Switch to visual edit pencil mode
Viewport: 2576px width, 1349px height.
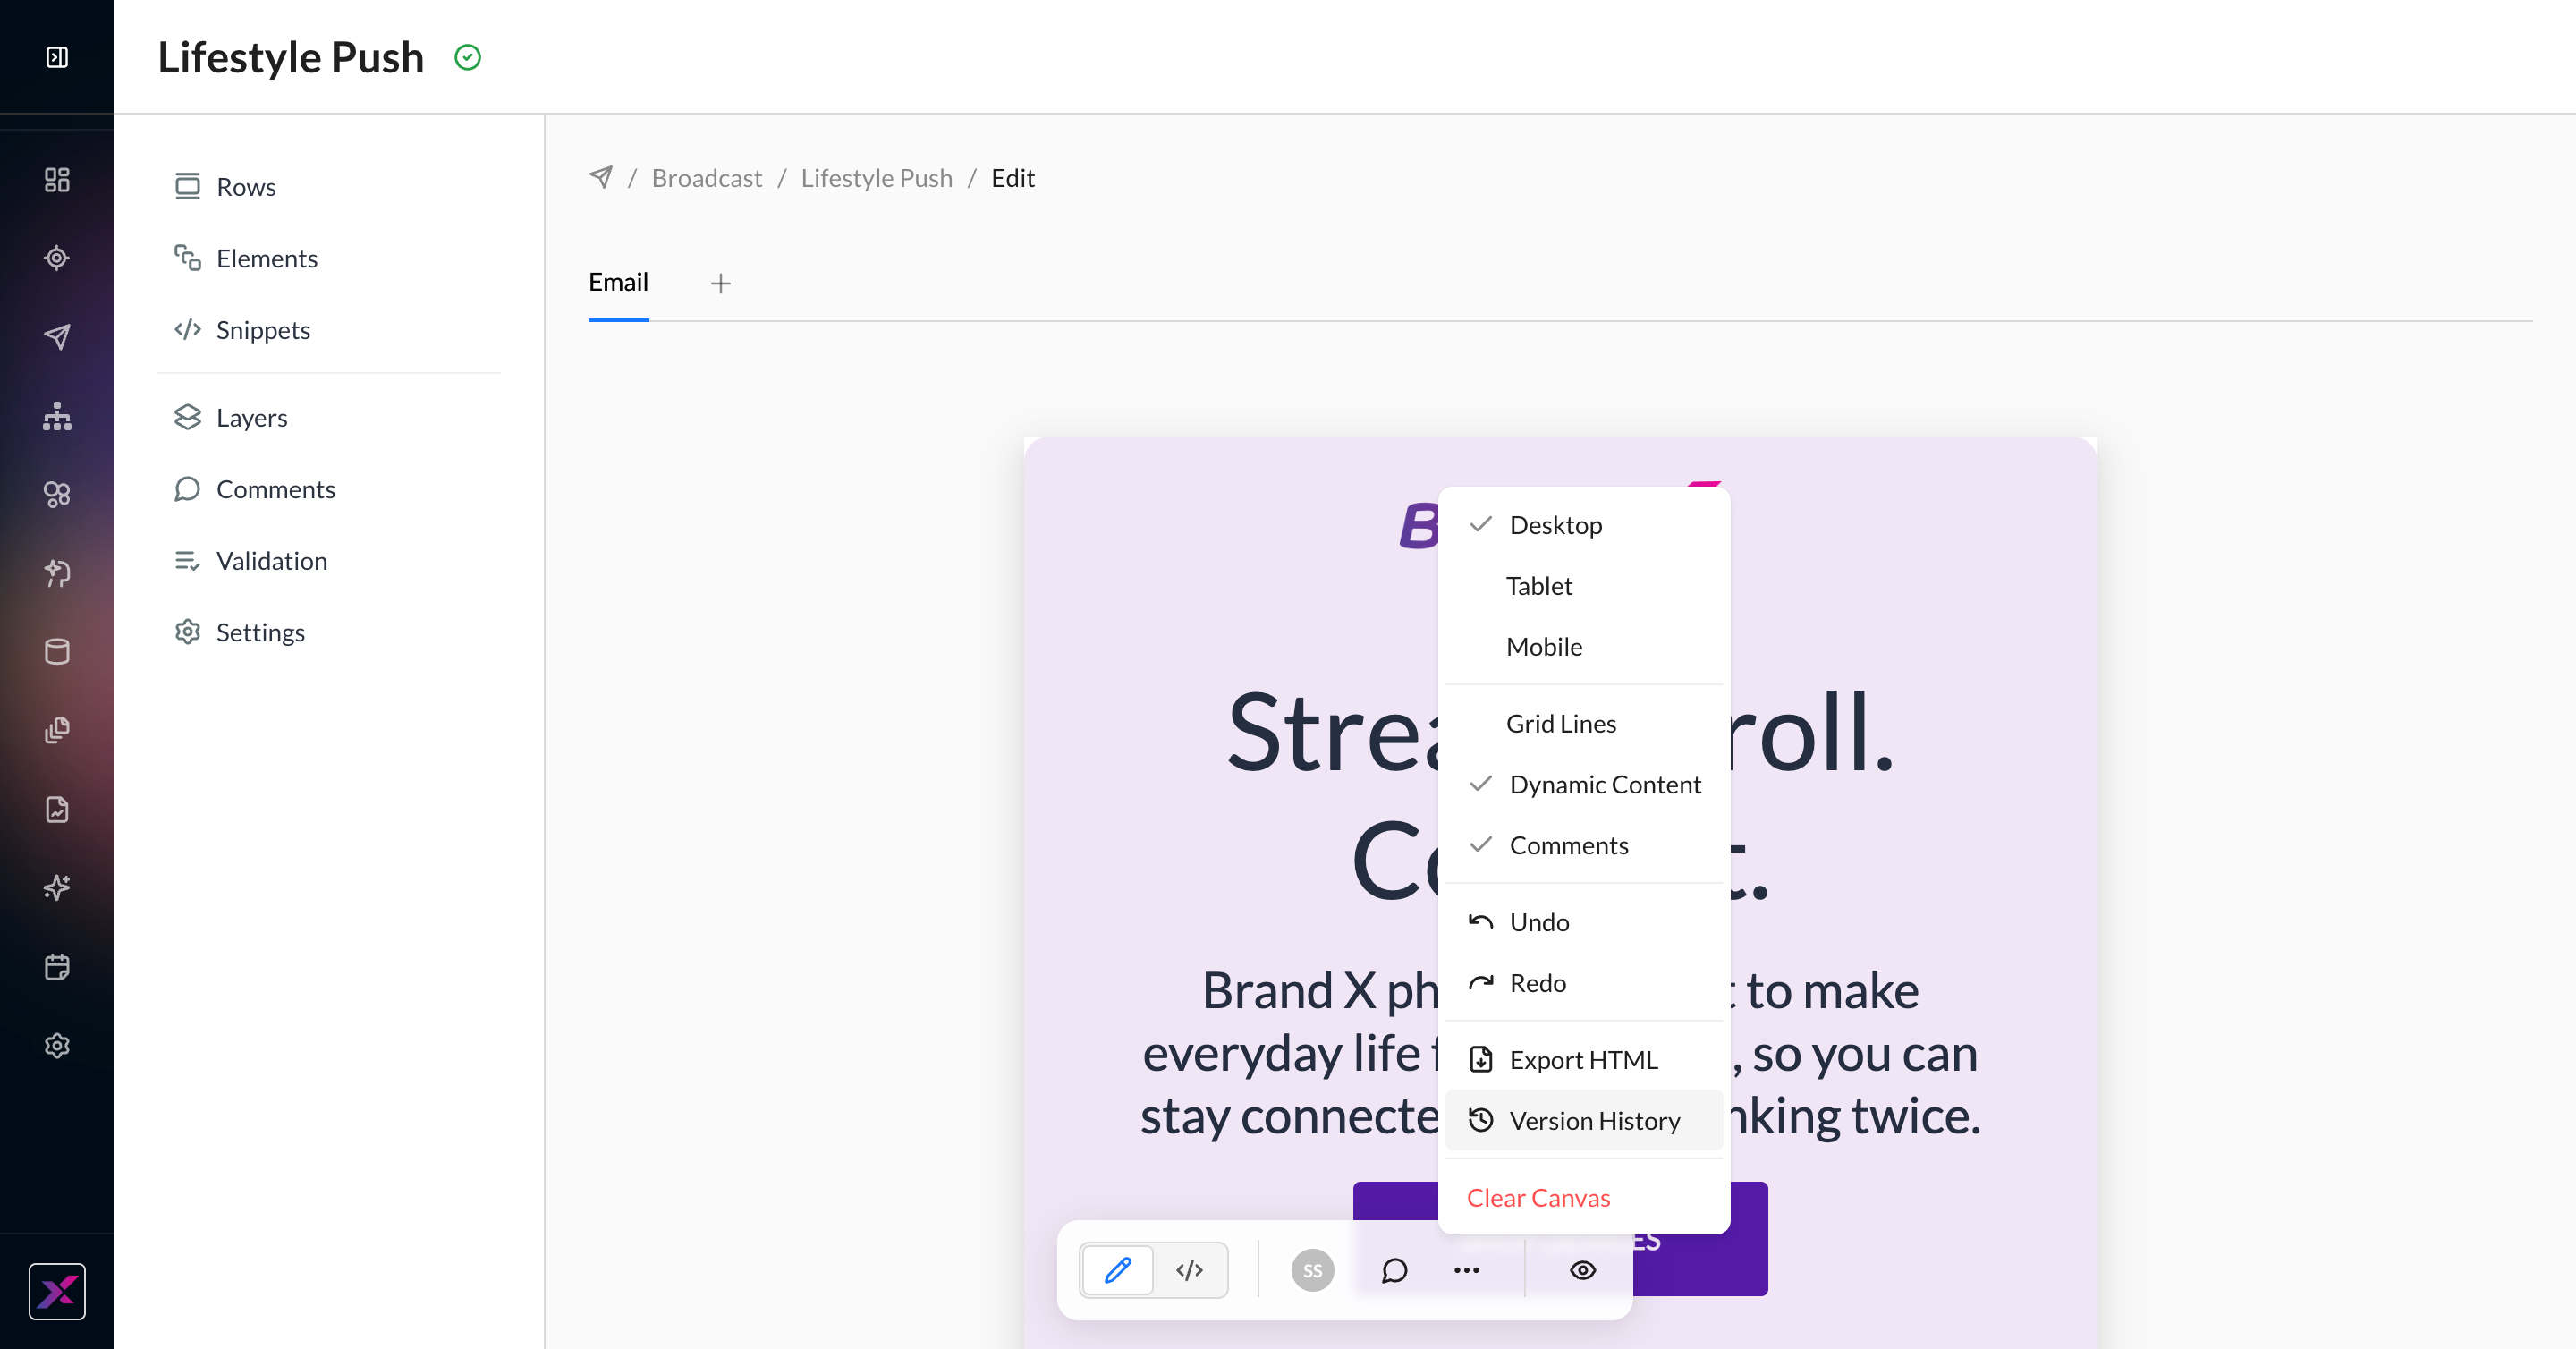[1118, 1270]
